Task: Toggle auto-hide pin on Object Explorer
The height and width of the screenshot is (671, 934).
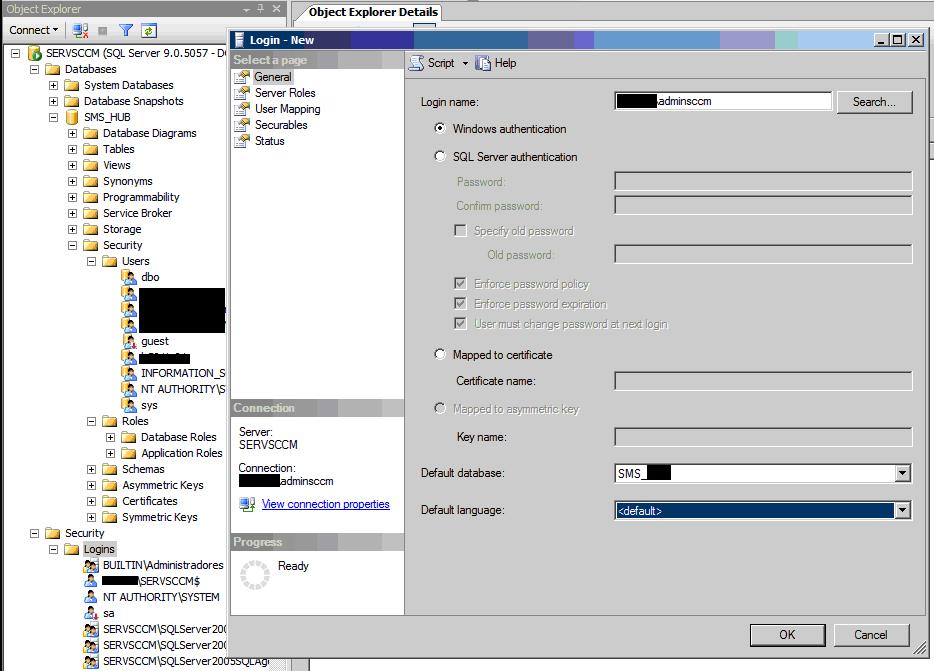Action: (260, 8)
